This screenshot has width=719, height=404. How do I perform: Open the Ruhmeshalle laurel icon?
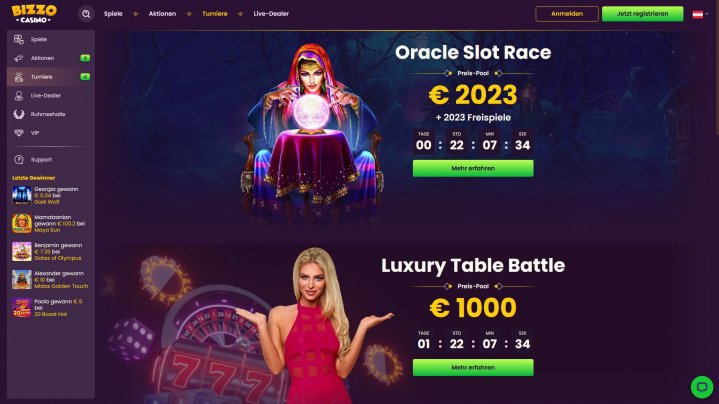click(19, 114)
